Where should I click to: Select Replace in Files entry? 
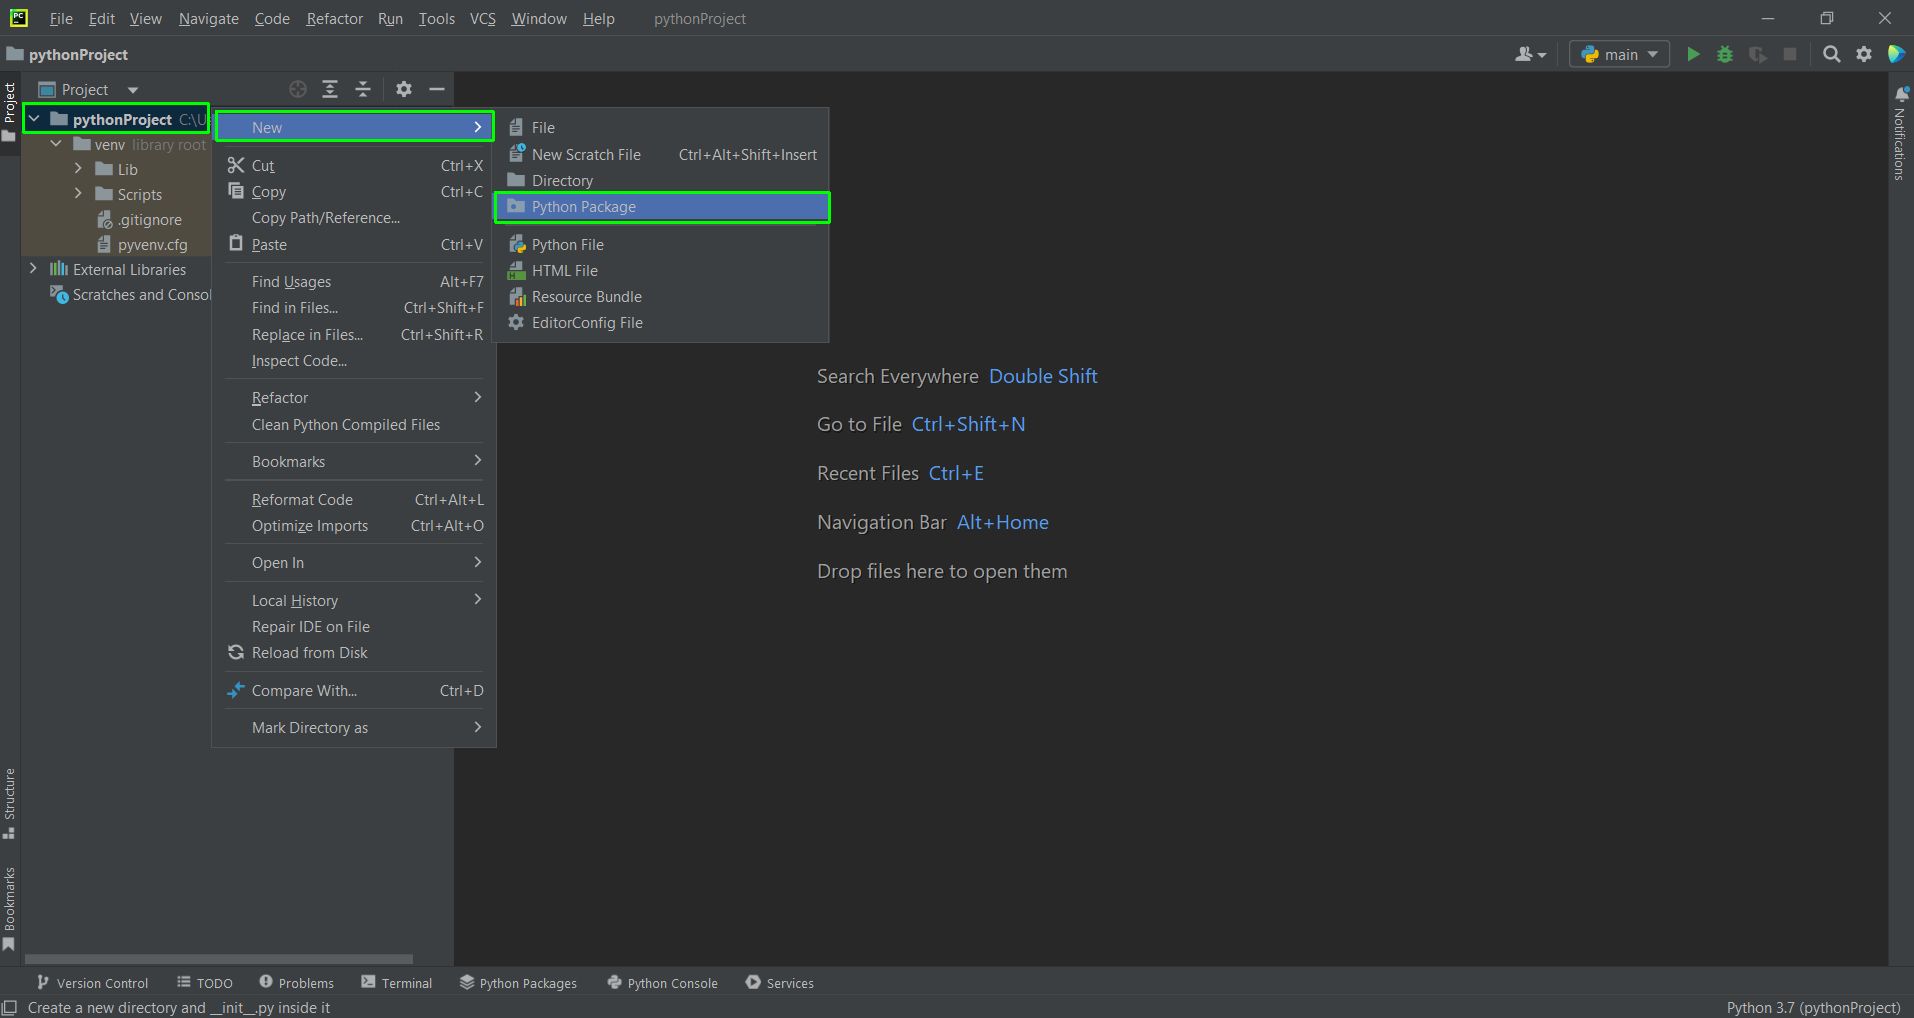355,335
